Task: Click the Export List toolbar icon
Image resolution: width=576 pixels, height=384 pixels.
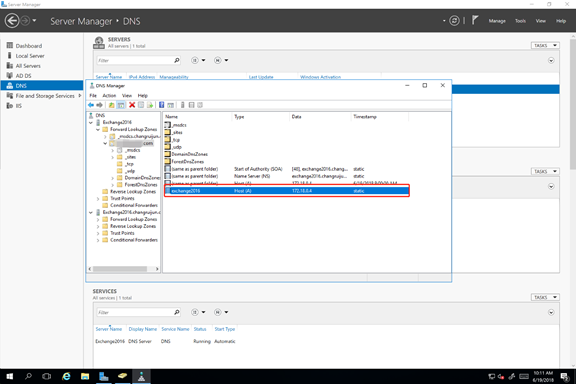Action: click(150, 105)
